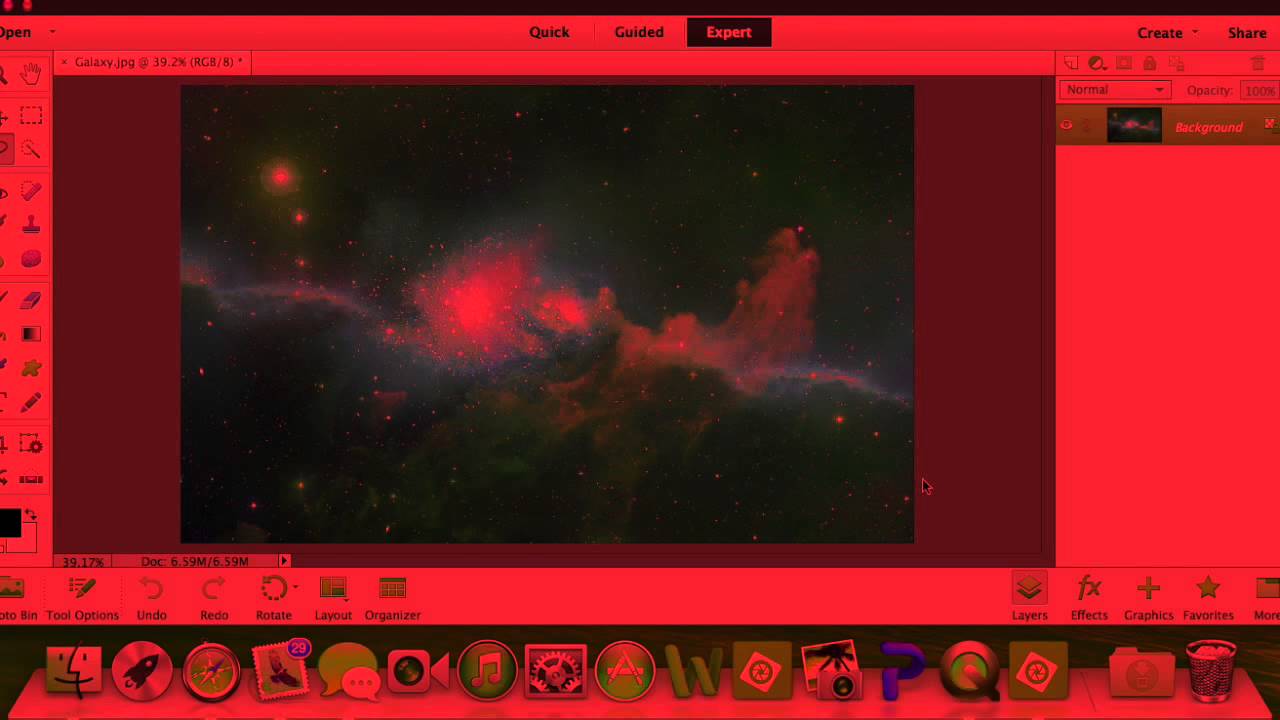Add a layer mask
1280x720 pixels.
pos(1123,63)
